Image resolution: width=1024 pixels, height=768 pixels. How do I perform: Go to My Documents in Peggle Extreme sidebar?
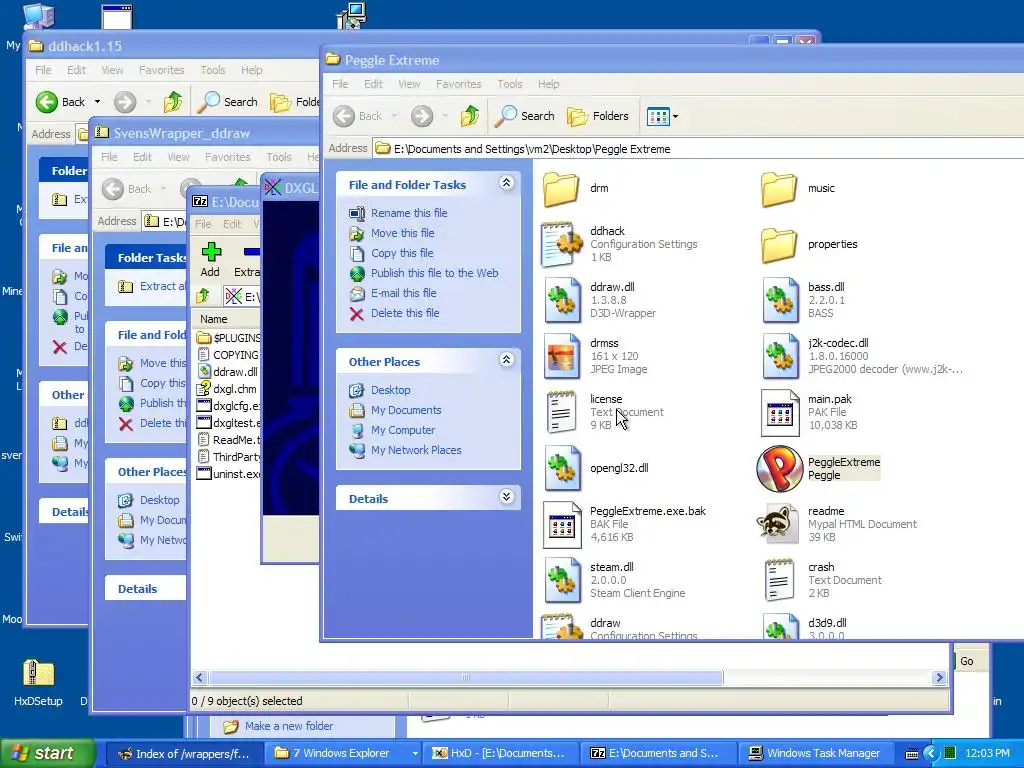(406, 410)
